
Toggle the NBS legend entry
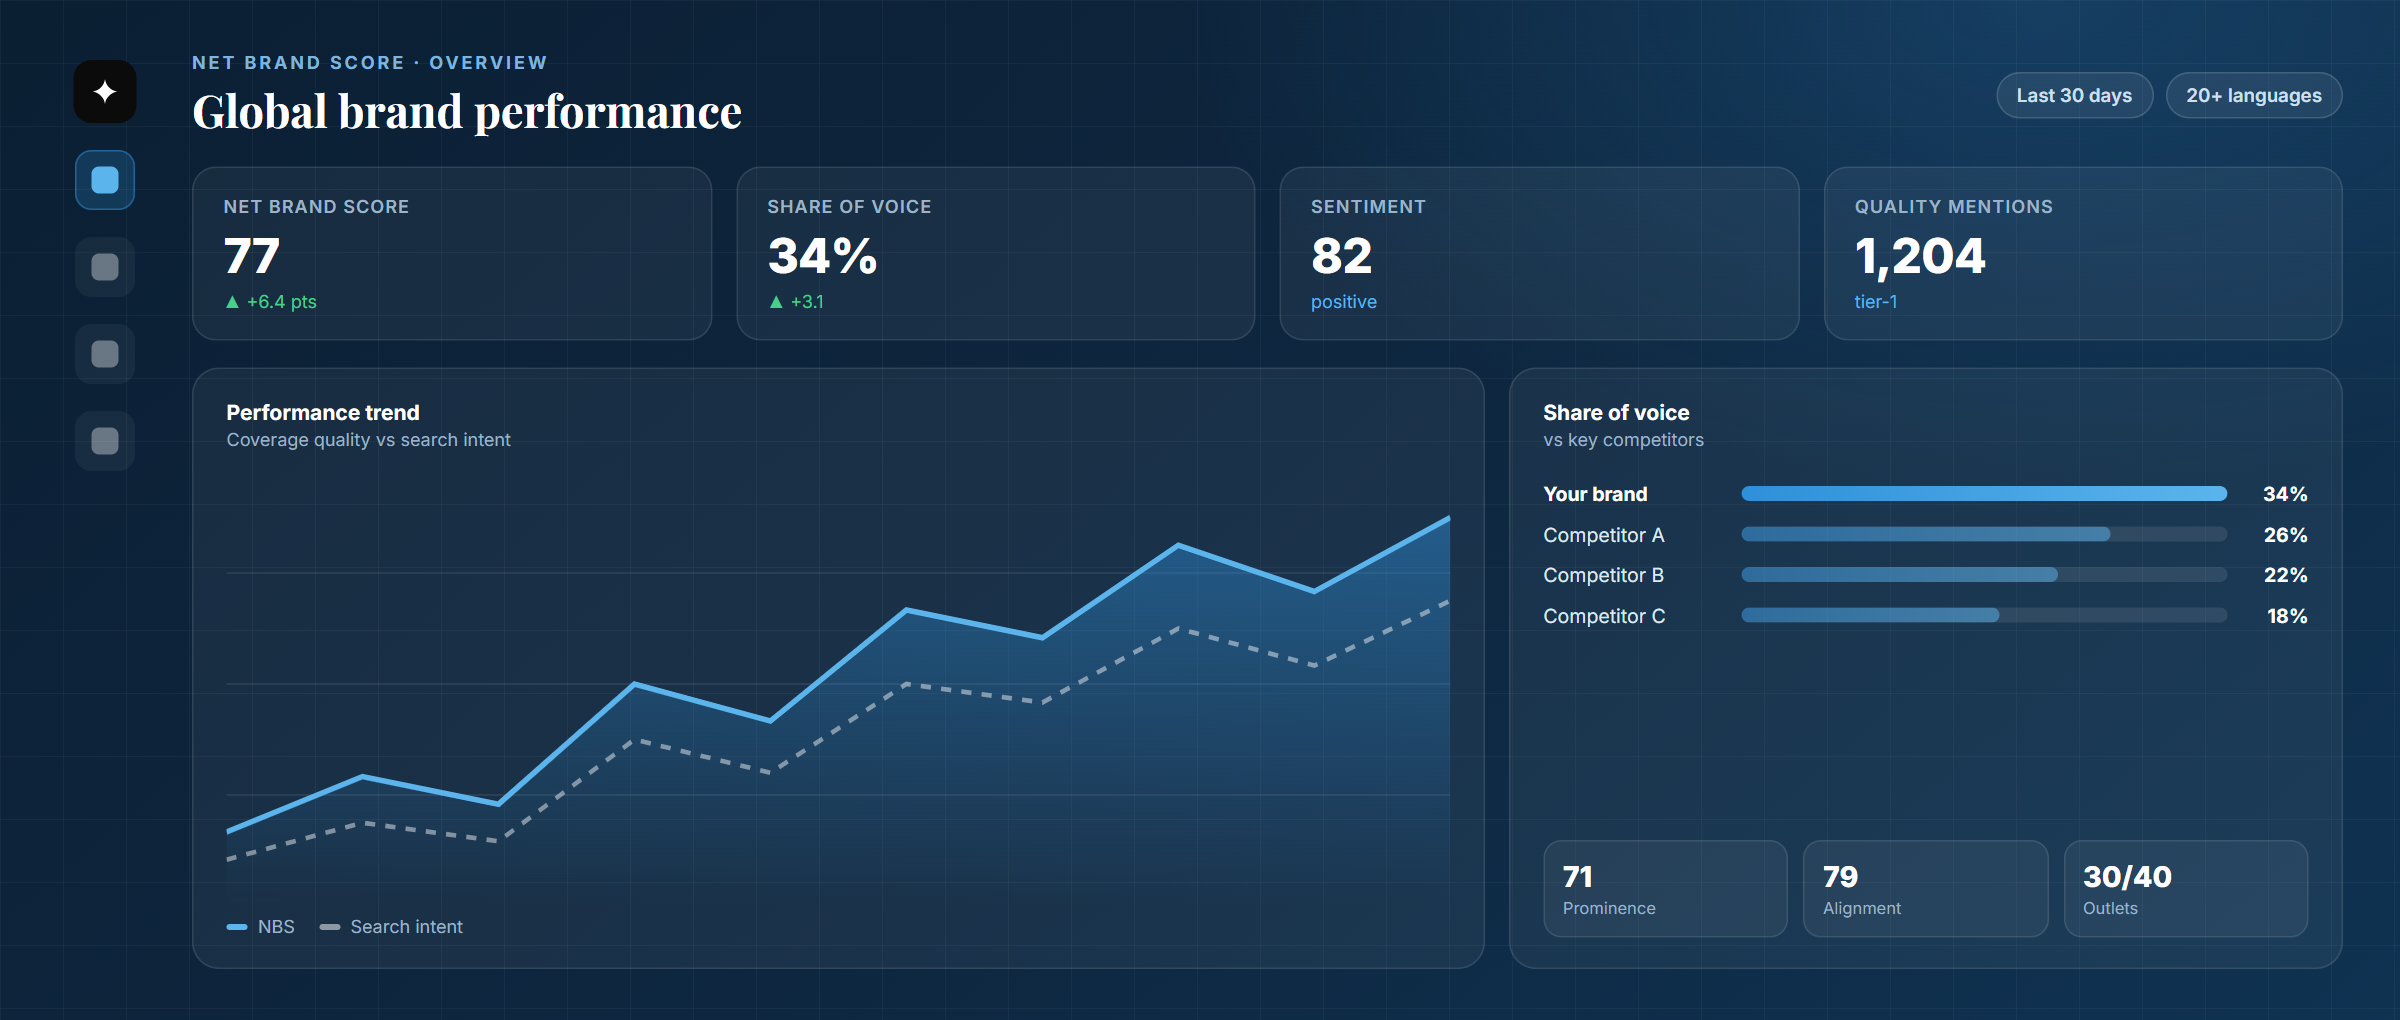261,927
